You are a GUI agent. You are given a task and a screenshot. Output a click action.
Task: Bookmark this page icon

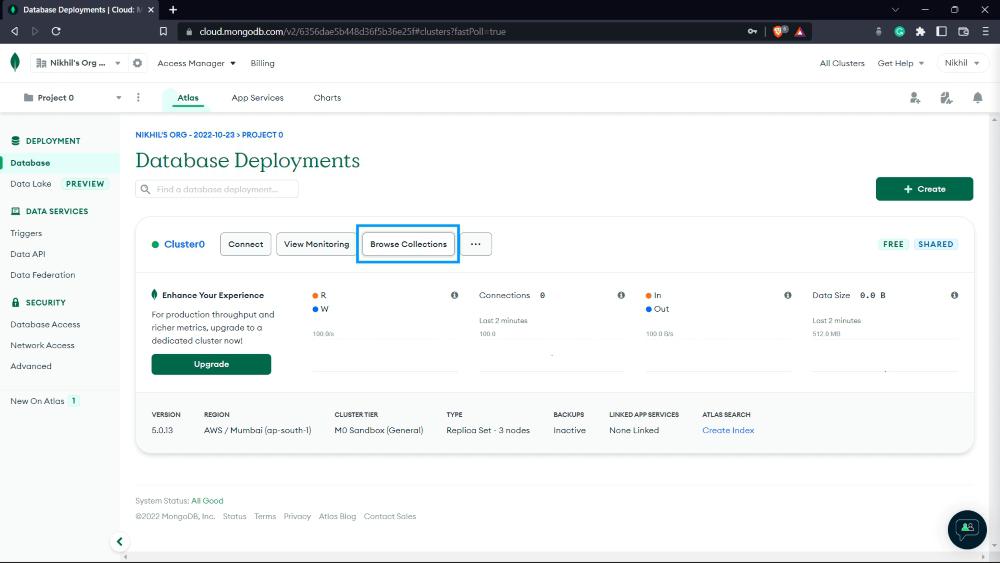point(164,31)
